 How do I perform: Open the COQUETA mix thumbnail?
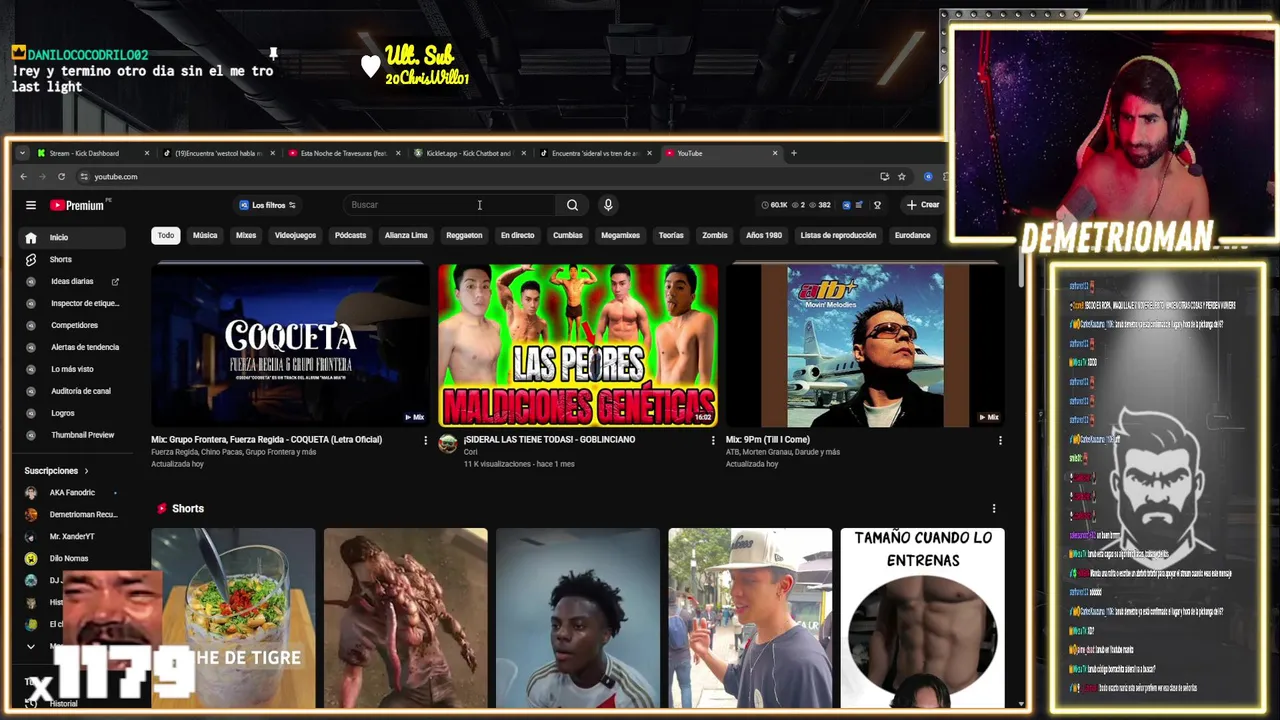tap(290, 346)
